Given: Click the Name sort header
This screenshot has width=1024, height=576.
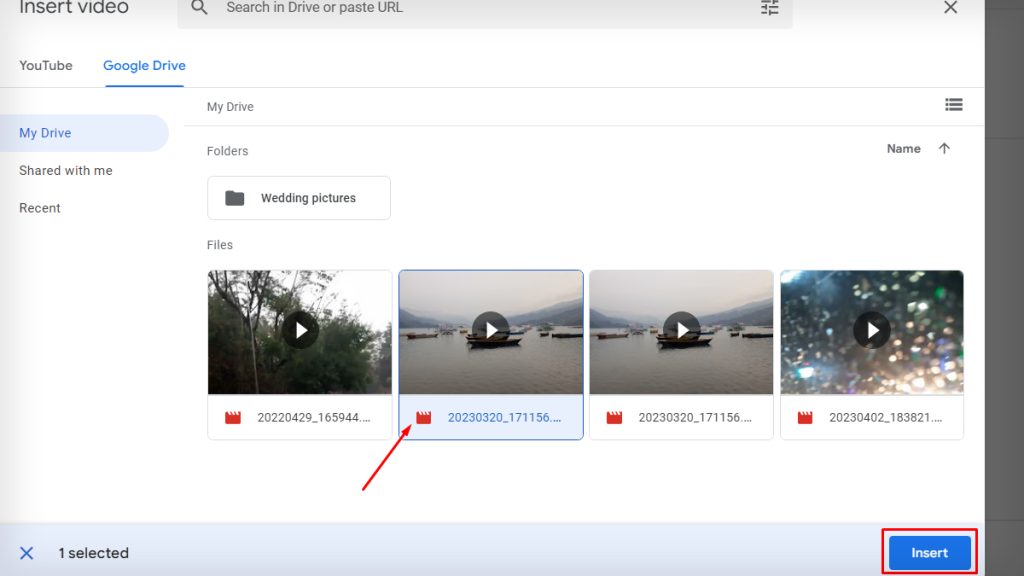Looking at the screenshot, I should click(901, 148).
